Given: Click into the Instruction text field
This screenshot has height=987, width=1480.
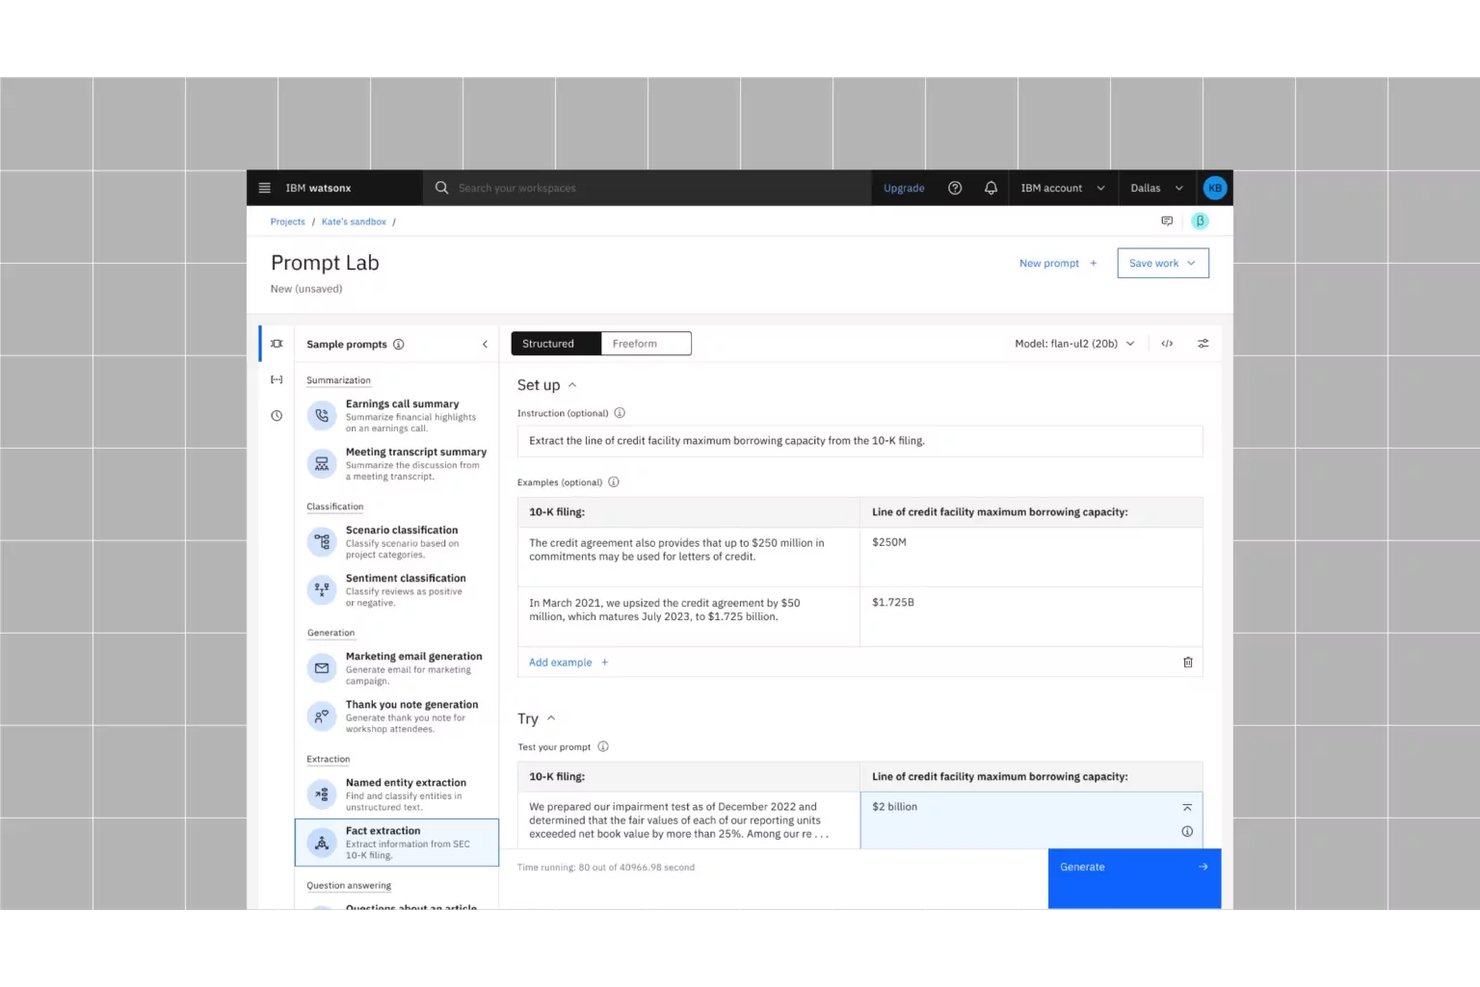Looking at the screenshot, I should pyautogui.click(x=860, y=441).
